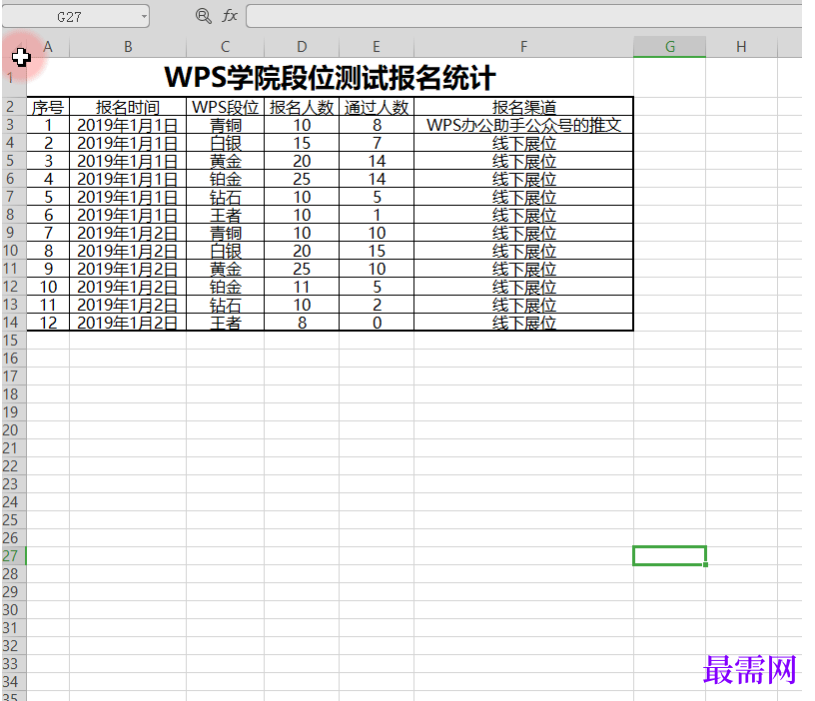This screenshot has width=815, height=701.
Task: Select row 30 header
Action: click(x=14, y=610)
